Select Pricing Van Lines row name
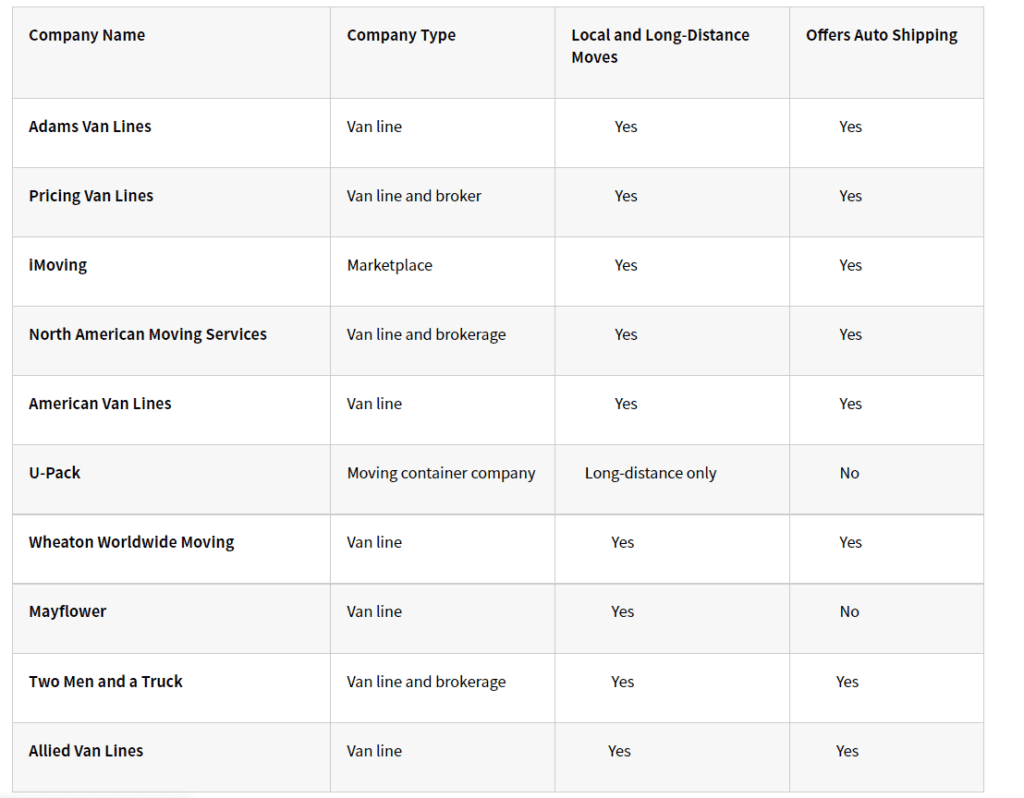This screenshot has width=1024, height=798. pyautogui.click(x=91, y=196)
